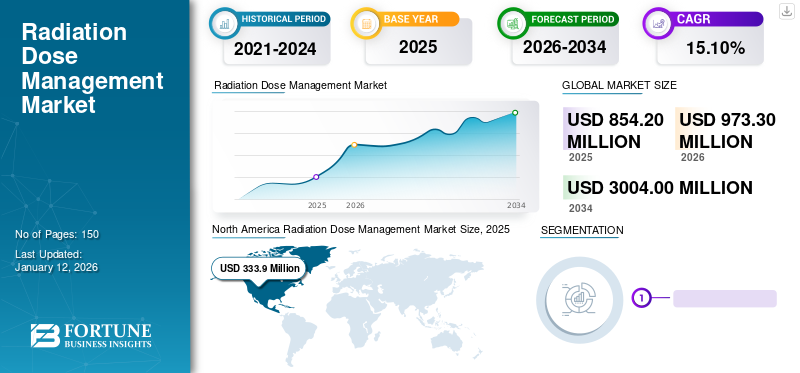800x373 pixels.
Task: Click the USD 333.9 Million callout
Action: click(260, 268)
